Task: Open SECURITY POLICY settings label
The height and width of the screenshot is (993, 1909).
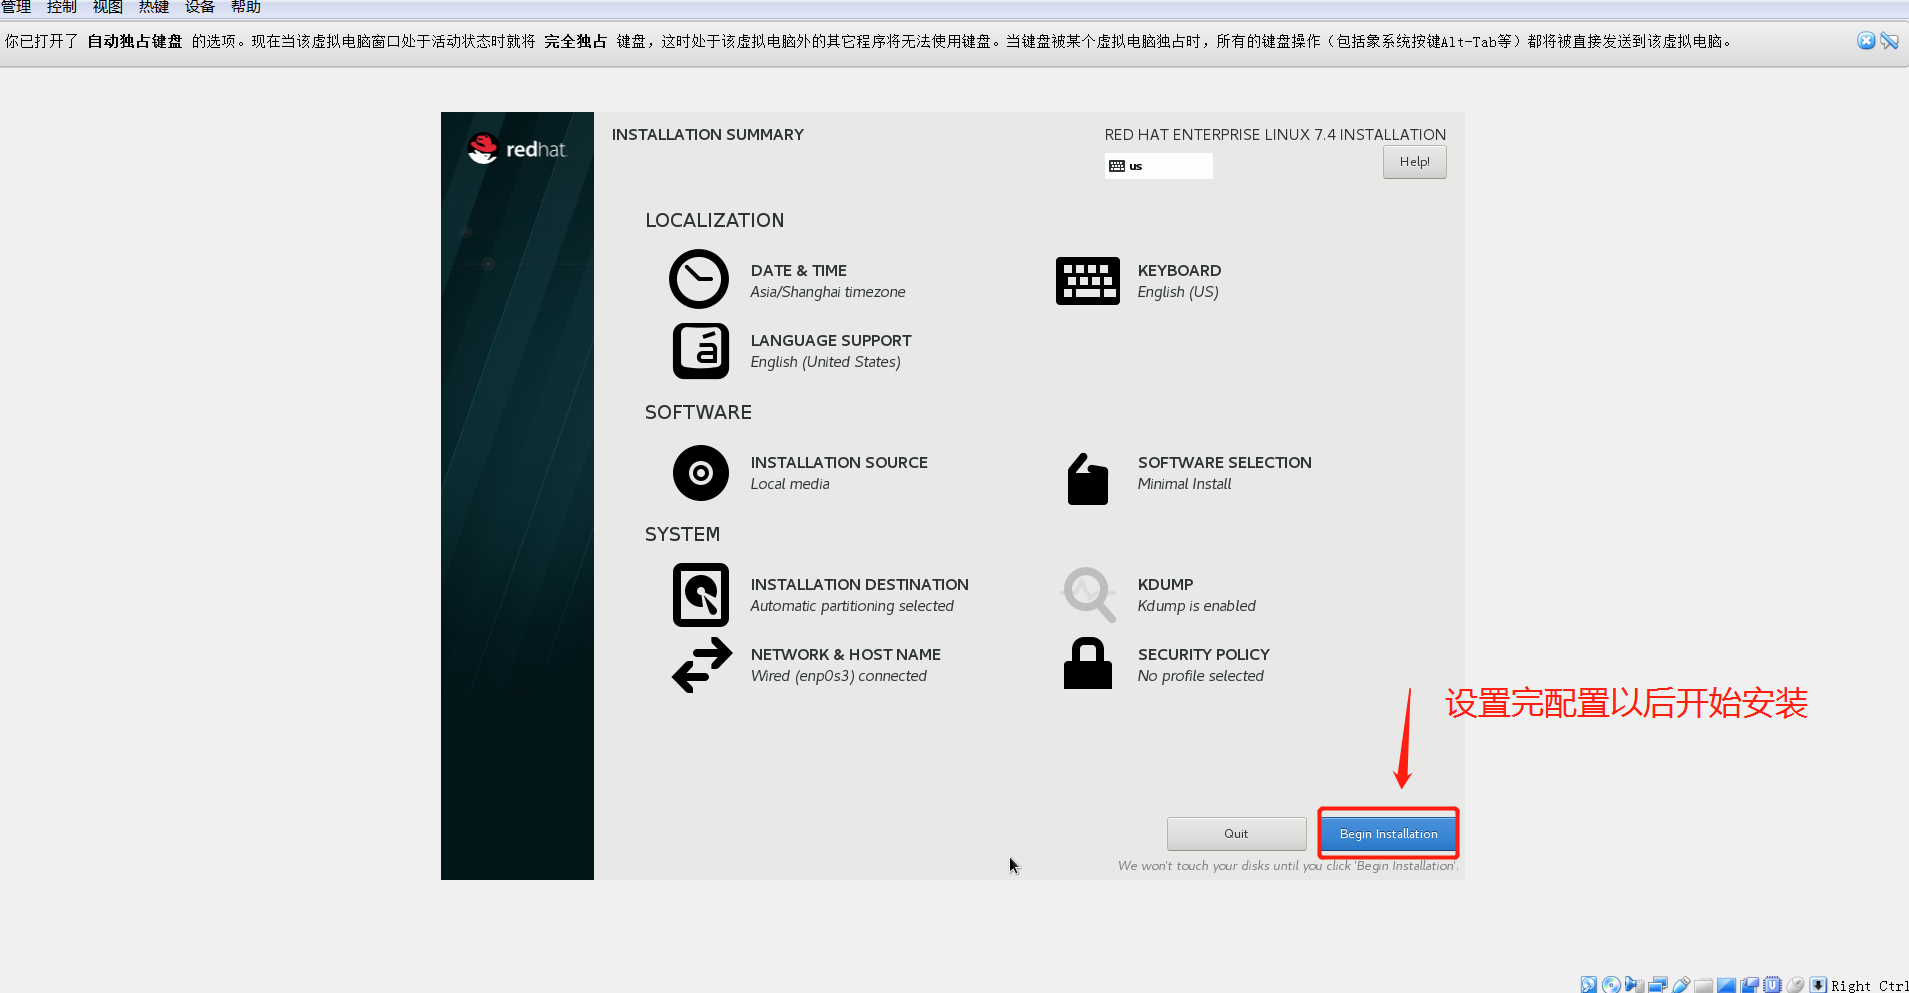Action: [x=1203, y=655]
